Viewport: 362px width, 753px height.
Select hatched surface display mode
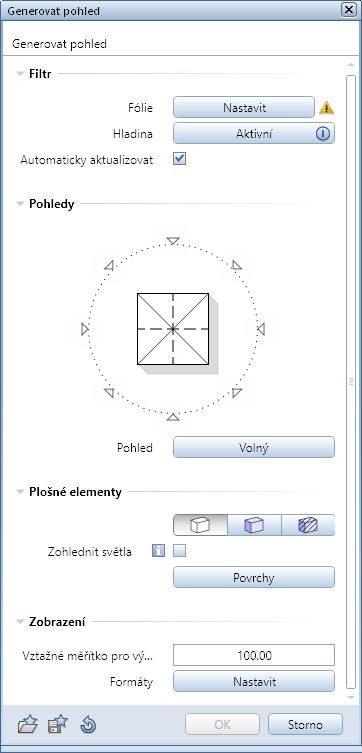pyautogui.click(x=308, y=525)
